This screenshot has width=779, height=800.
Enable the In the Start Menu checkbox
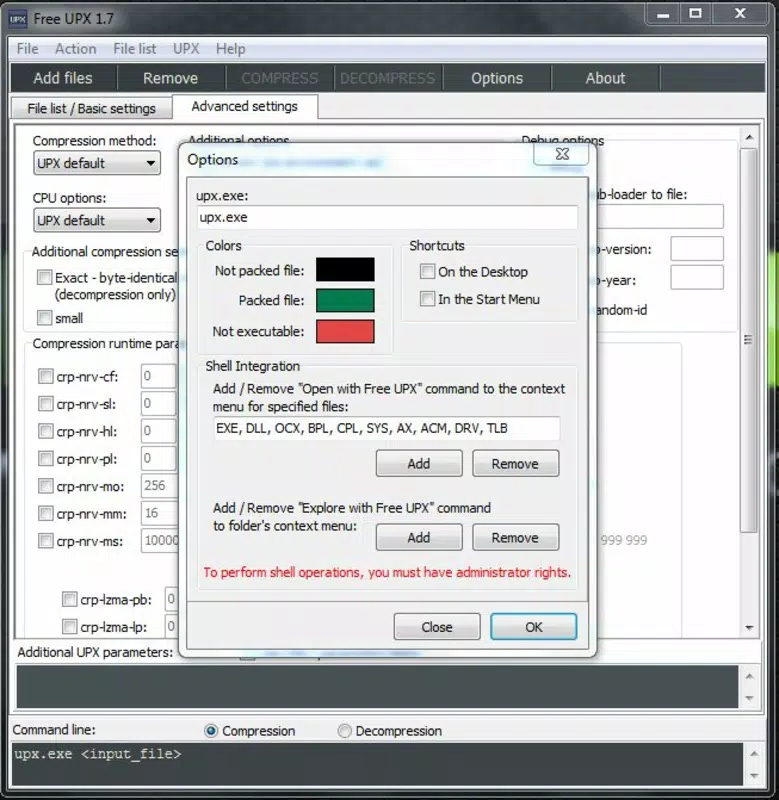[x=428, y=299]
